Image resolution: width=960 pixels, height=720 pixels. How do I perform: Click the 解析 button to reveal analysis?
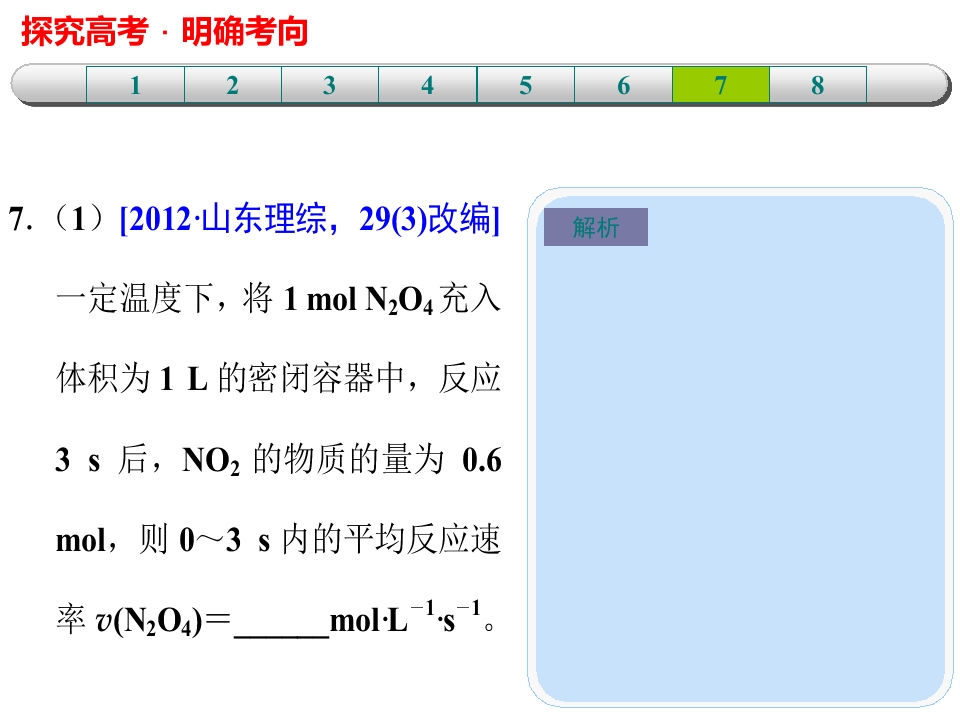[596, 227]
